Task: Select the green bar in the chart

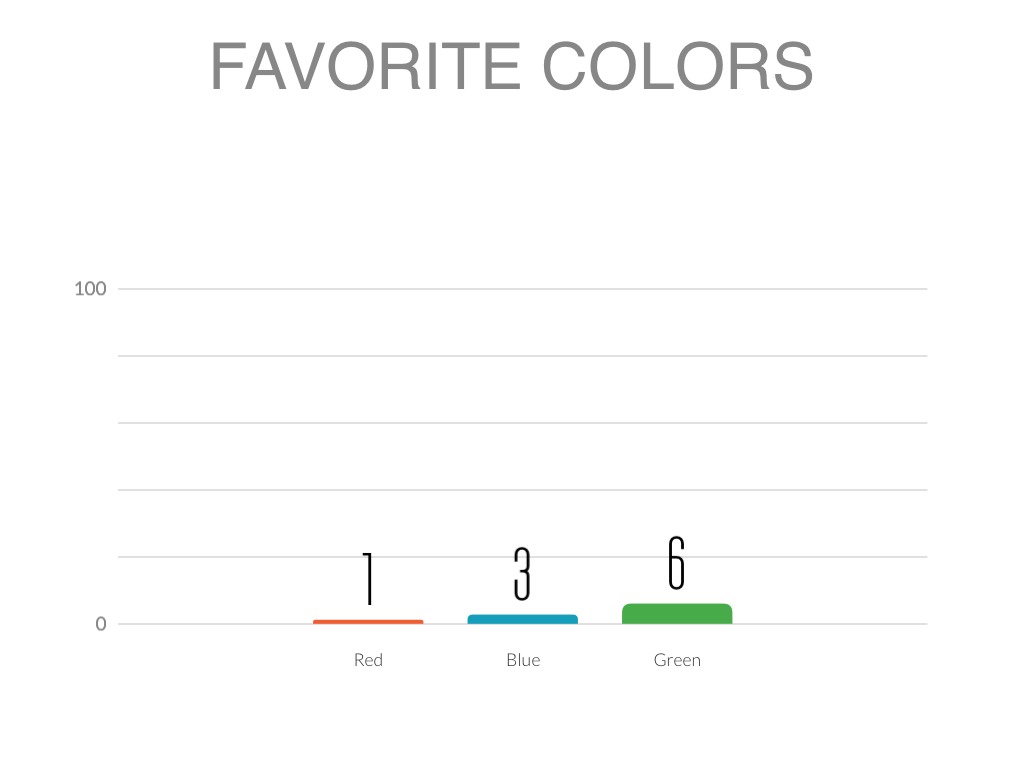Action: (x=677, y=614)
